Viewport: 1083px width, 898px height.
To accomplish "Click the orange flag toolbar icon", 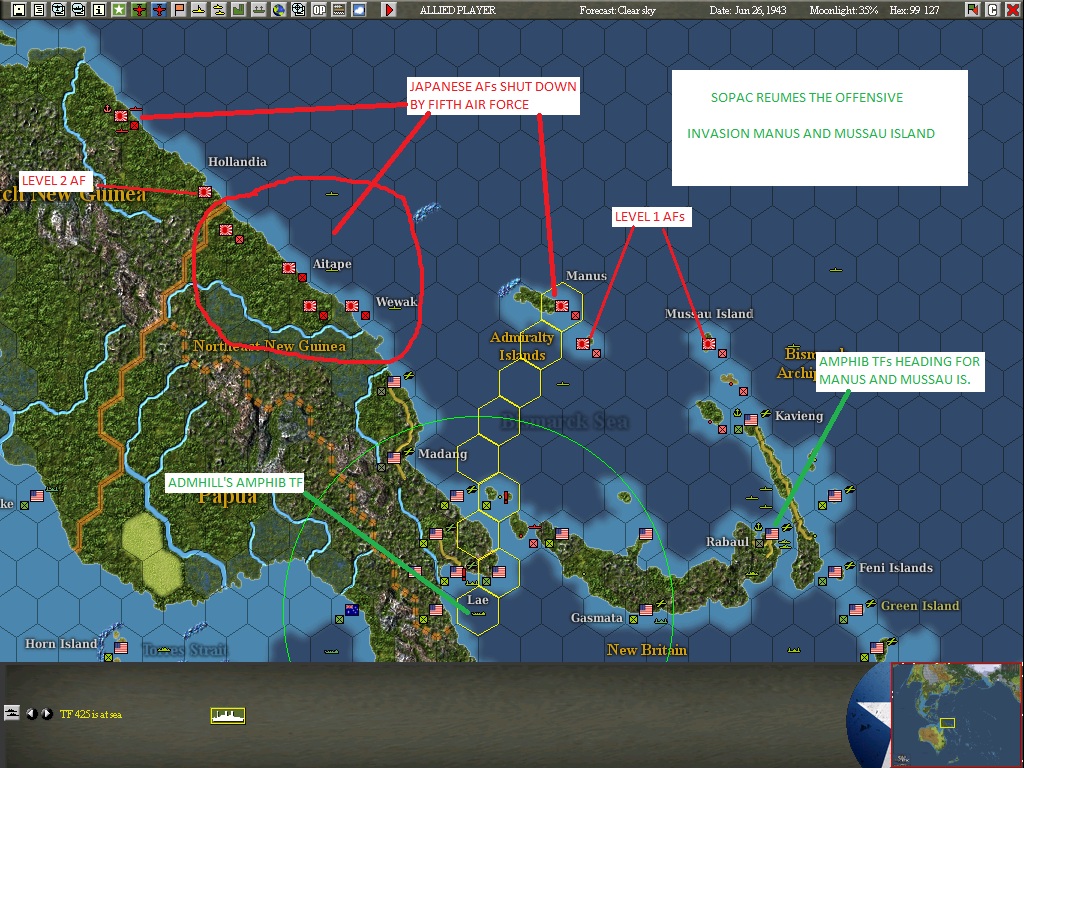I will point(179,10).
